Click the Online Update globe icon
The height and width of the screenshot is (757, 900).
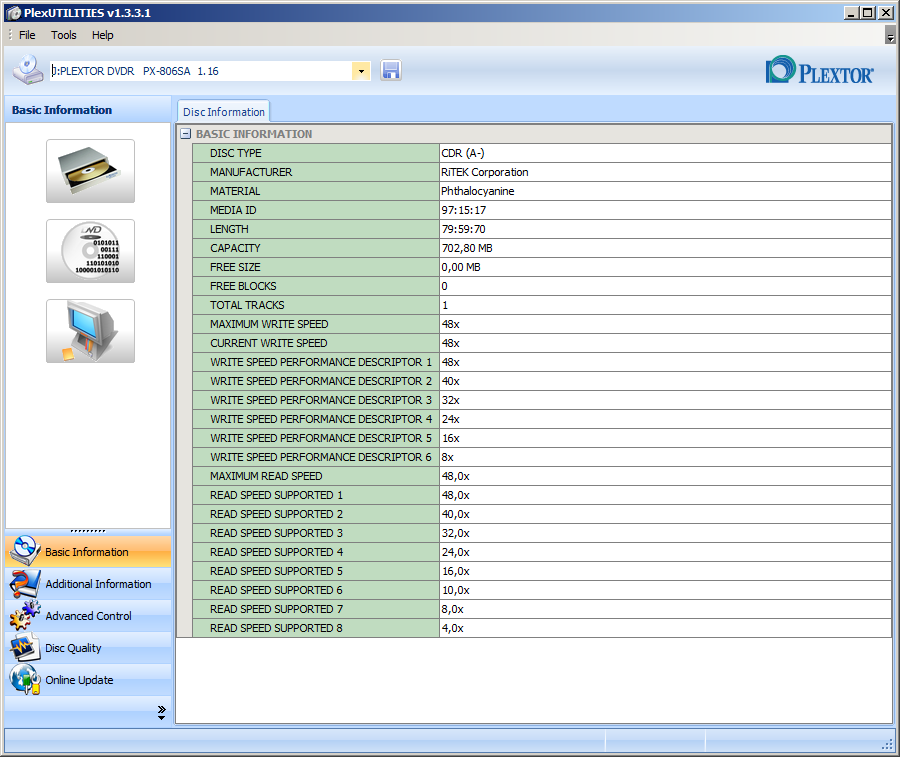coord(25,680)
